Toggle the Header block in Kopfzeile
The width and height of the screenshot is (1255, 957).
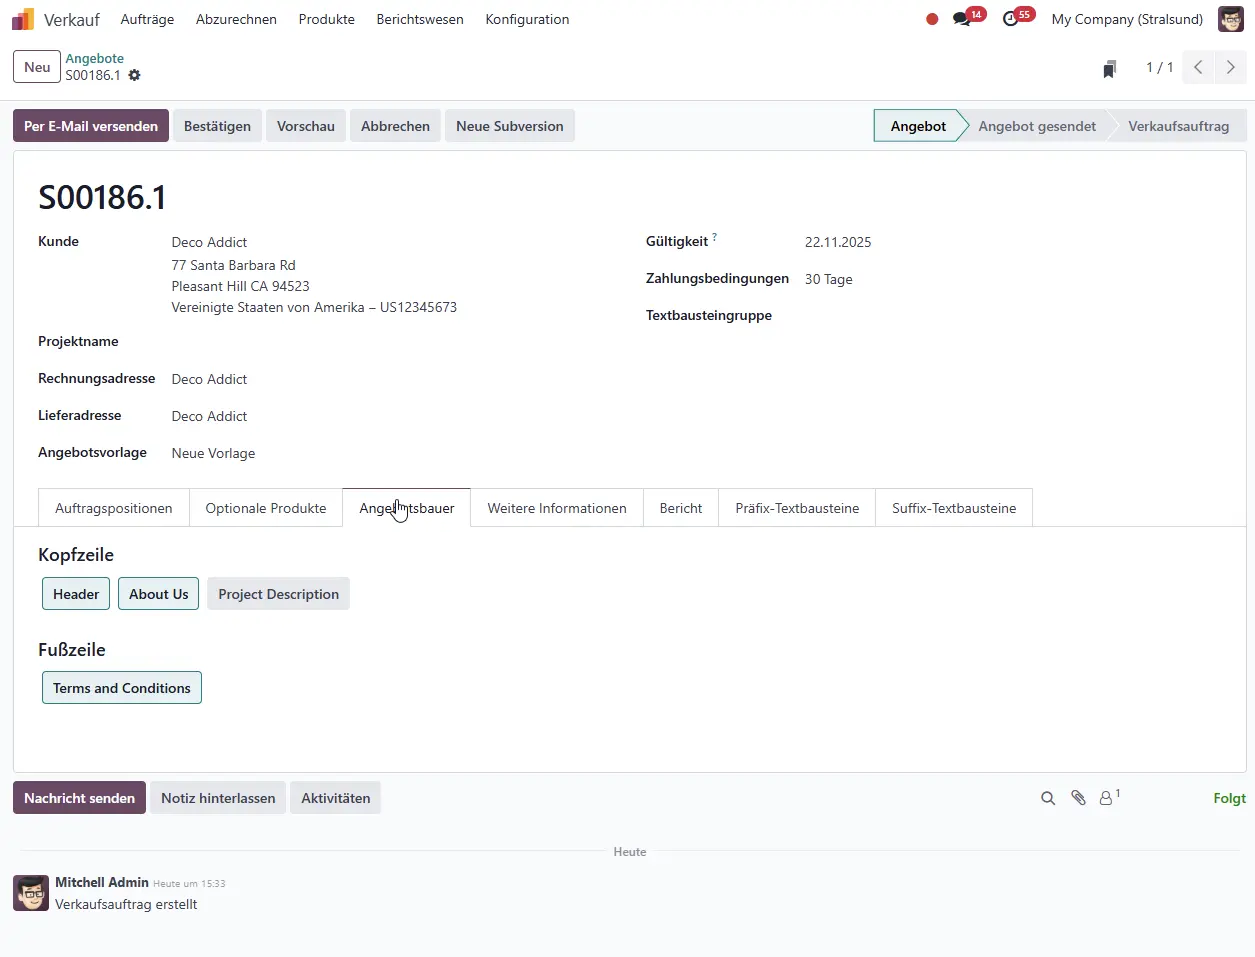[x=76, y=594]
